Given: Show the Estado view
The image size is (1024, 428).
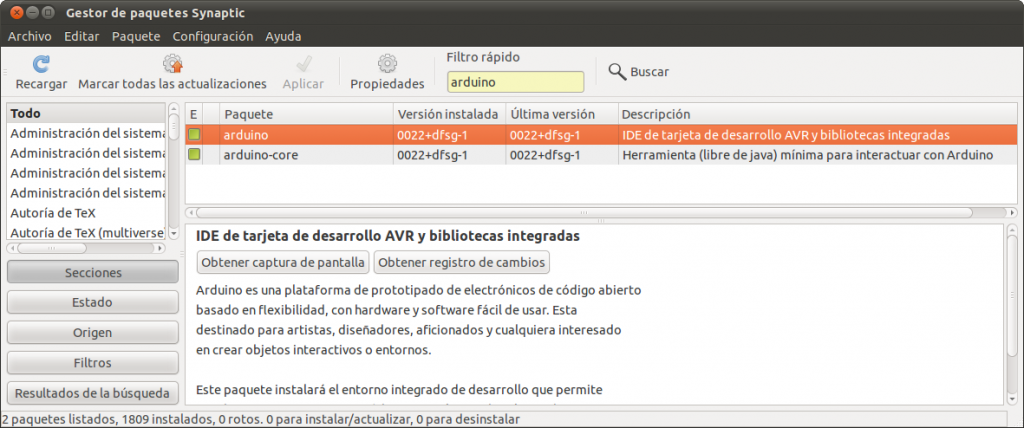Looking at the screenshot, I should (x=93, y=303).
